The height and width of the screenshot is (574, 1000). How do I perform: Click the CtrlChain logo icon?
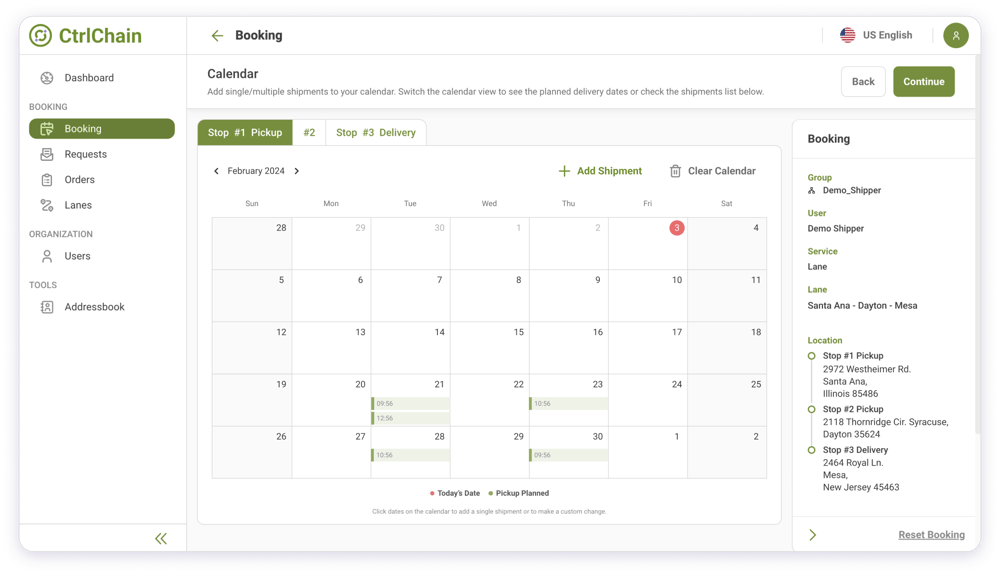(x=40, y=36)
